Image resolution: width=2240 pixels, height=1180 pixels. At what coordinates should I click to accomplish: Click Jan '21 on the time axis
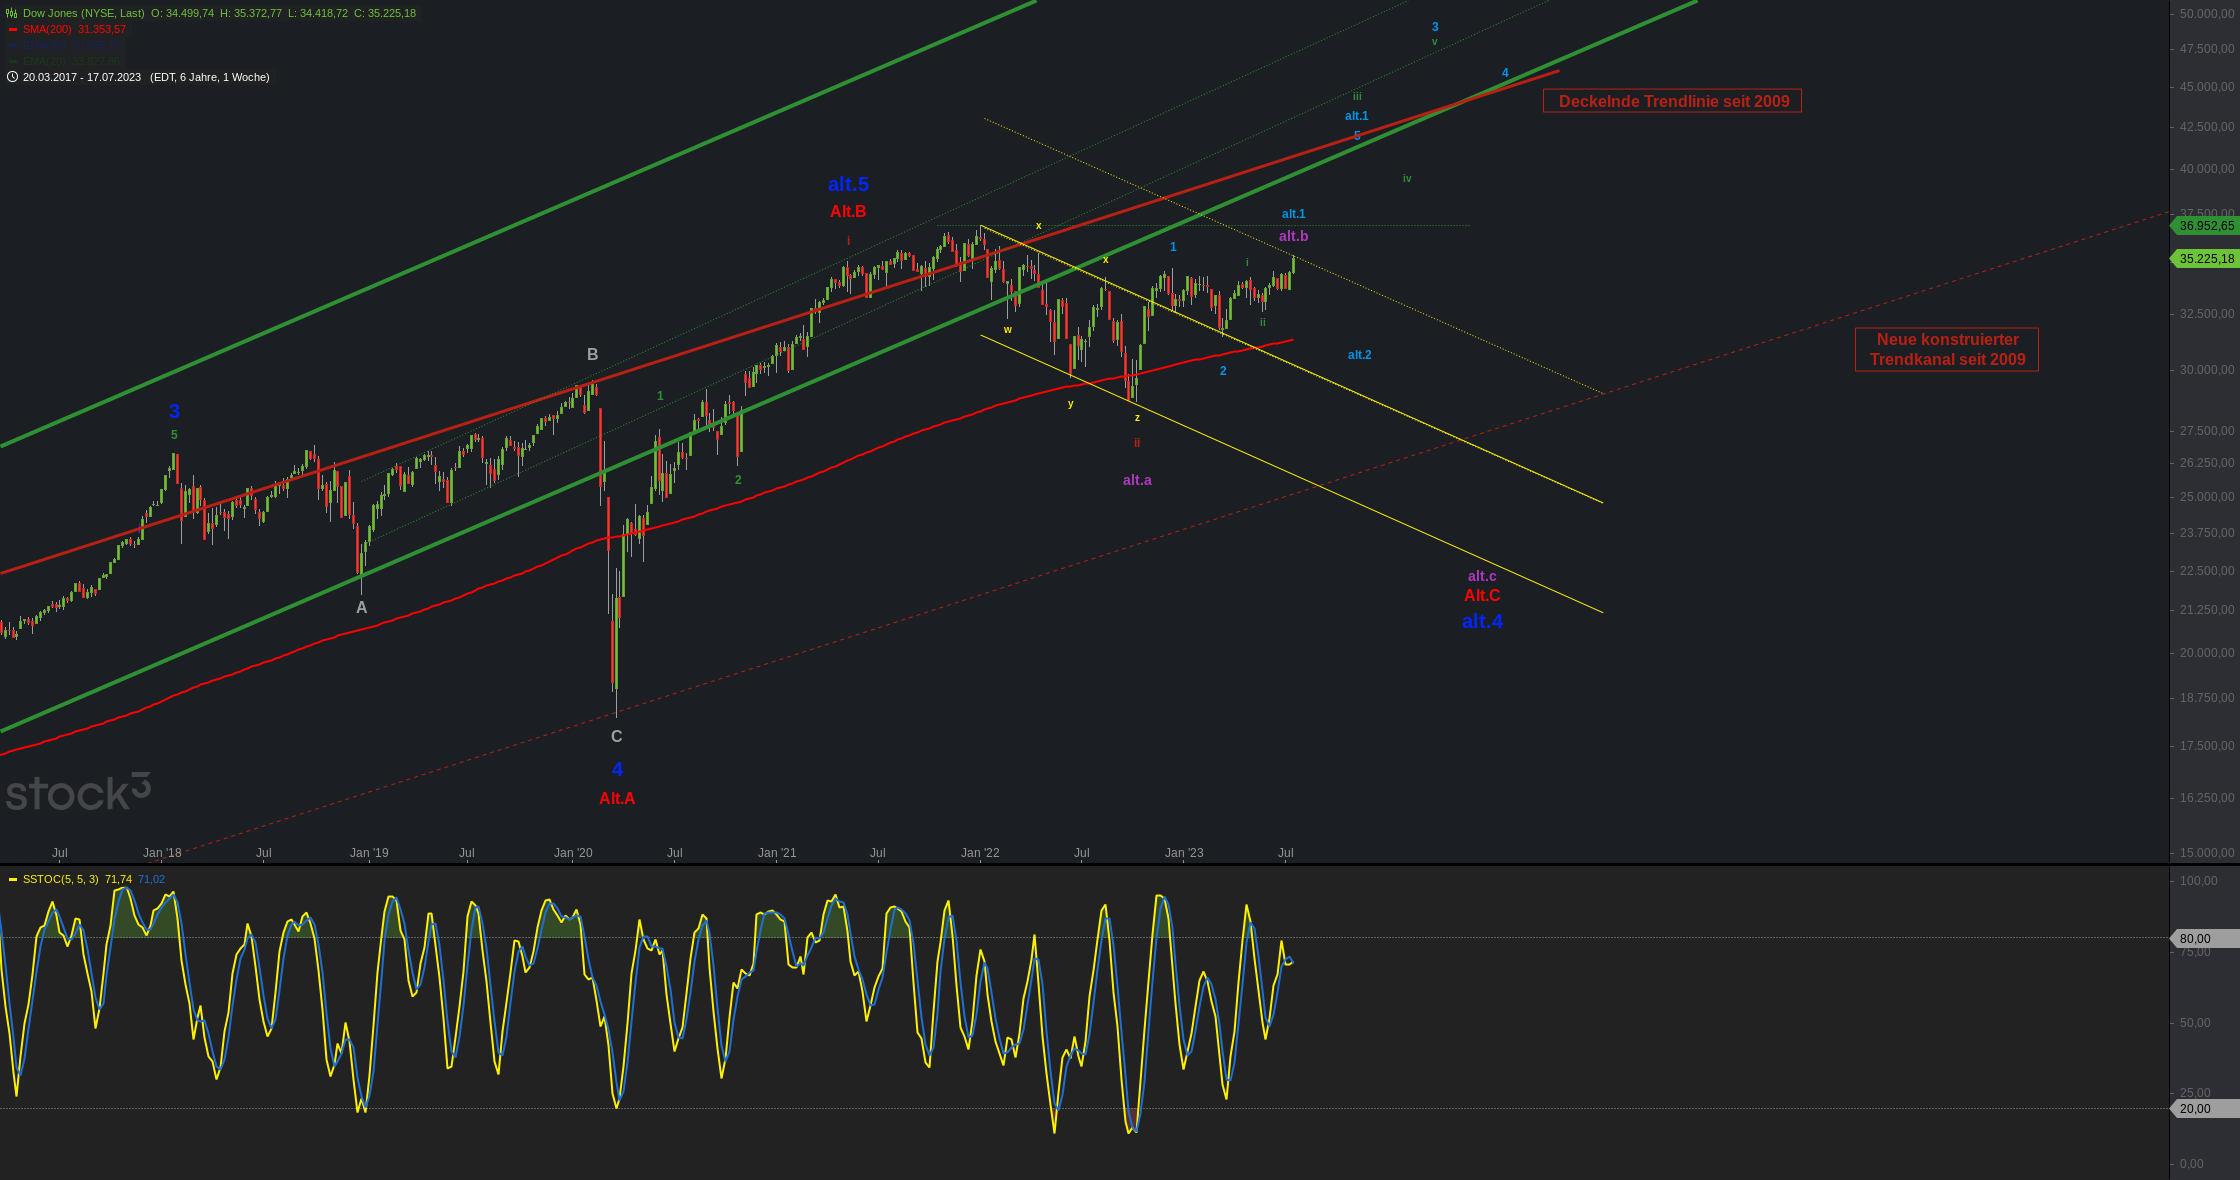(x=777, y=853)
